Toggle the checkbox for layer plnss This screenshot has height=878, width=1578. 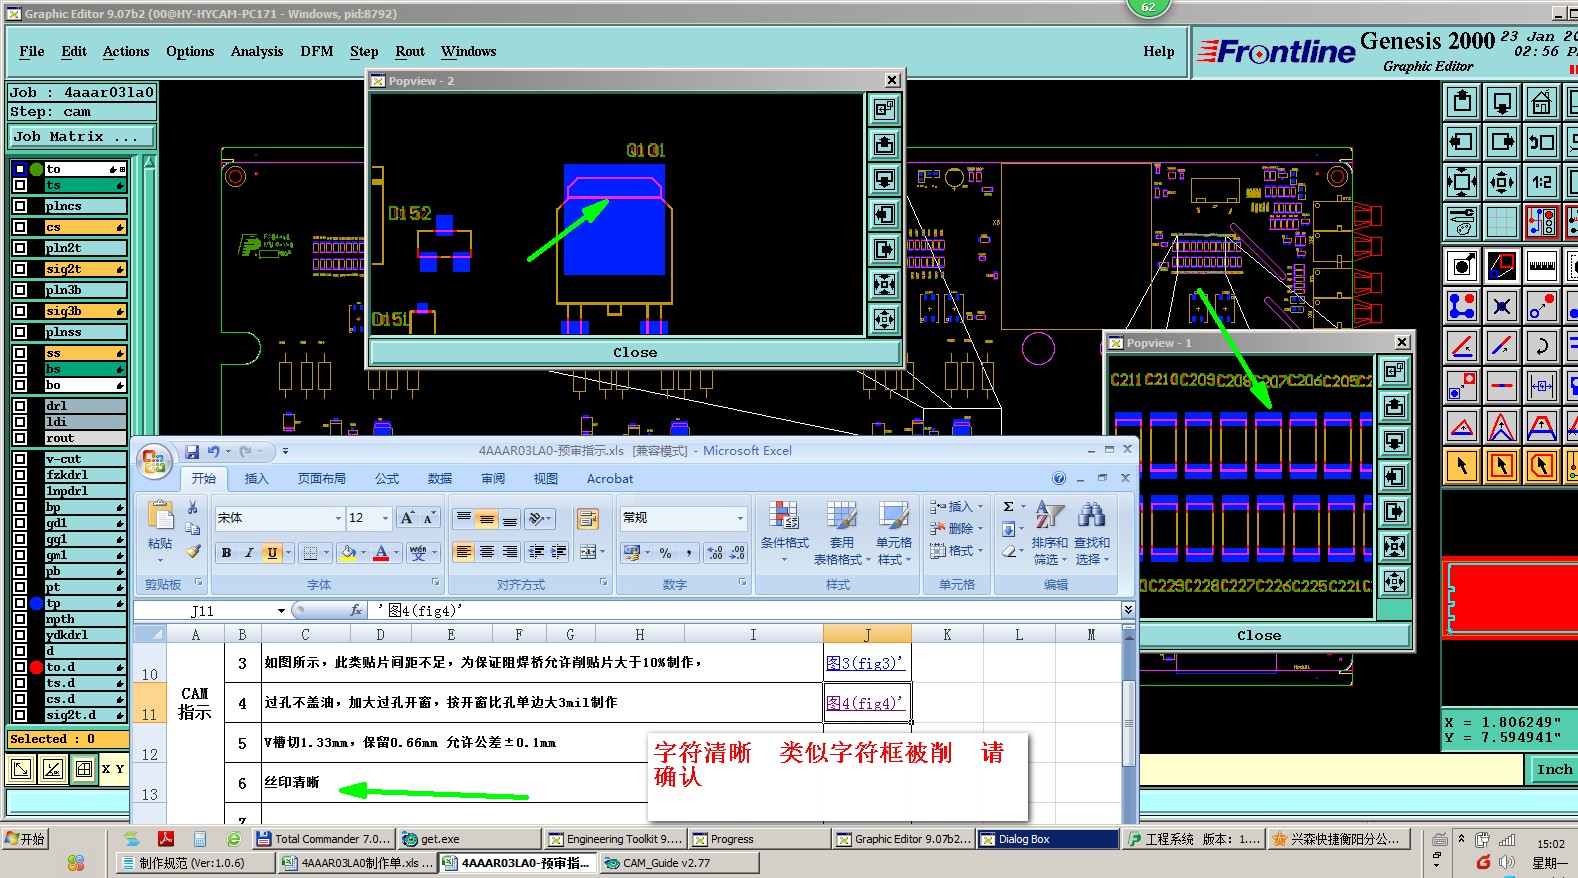point(20,332)
